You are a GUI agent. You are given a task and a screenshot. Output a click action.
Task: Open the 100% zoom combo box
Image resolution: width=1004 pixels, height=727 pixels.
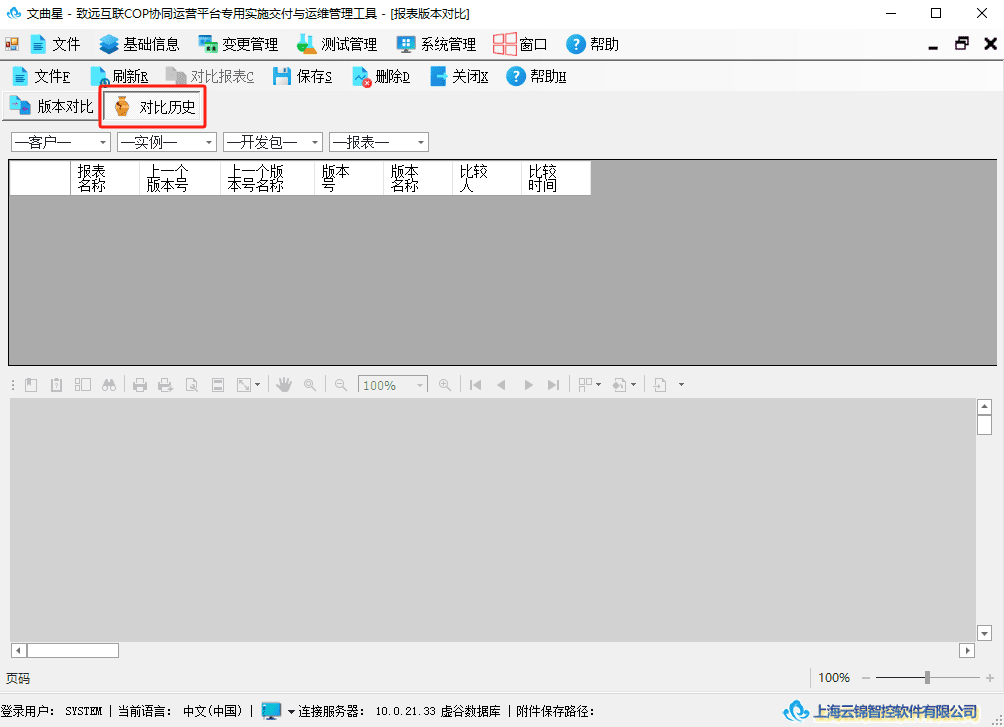393,385
